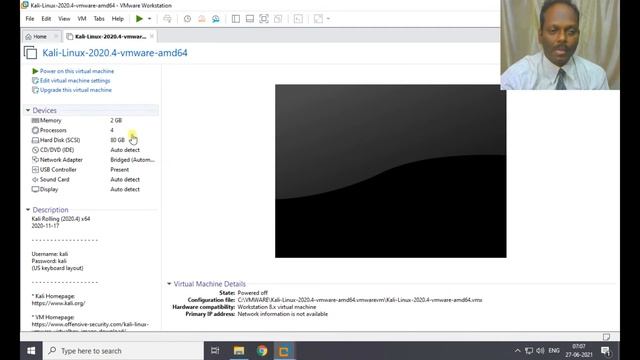This screenshot has height=360, width=640.
Task: Show hidden system tray icons
Action: pos(518,351)
